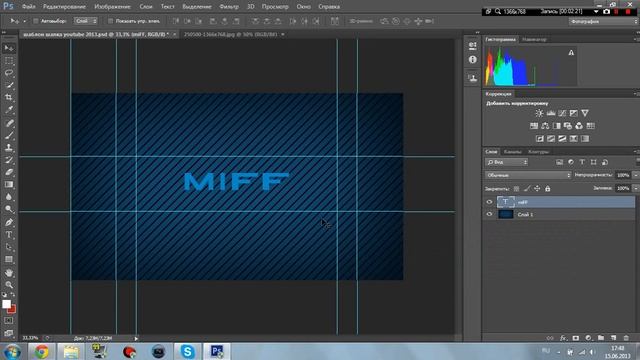Add a Color Balance adjustment
640x360 pixels.
[545, 126]
